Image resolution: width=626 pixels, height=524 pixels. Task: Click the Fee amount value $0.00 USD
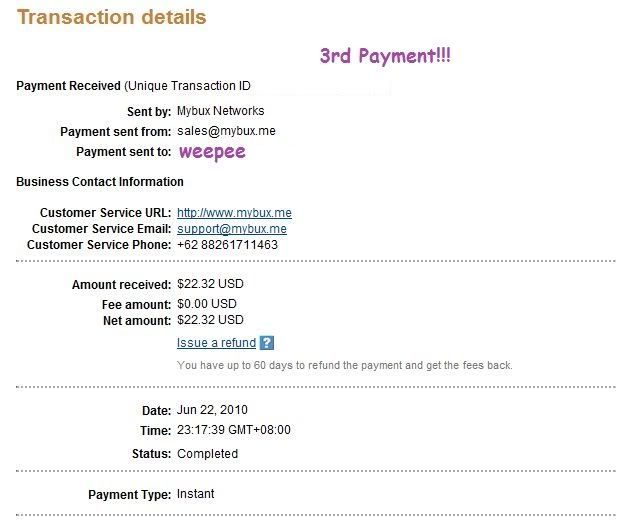click(x=207, y=304)
